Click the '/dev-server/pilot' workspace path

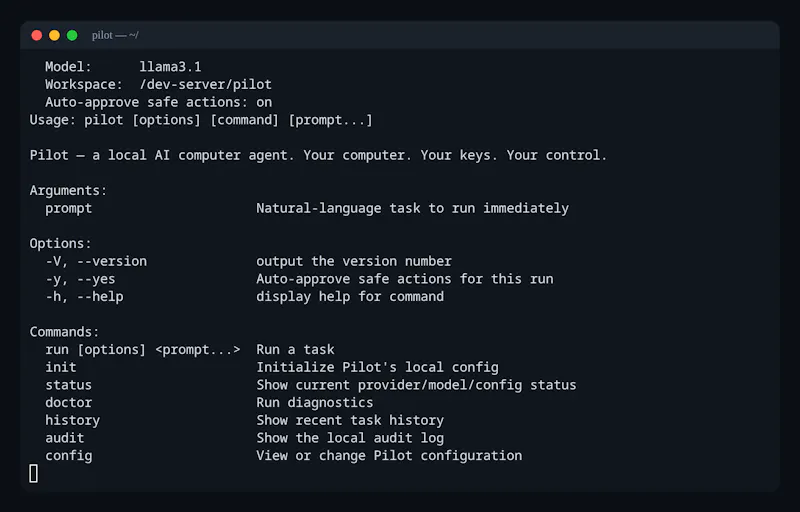tap(206, 85)
